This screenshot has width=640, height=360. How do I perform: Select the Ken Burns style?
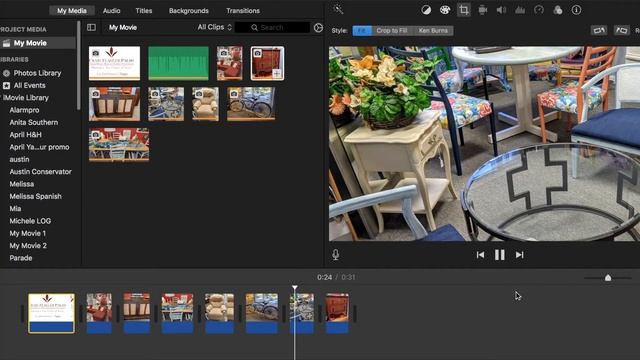(433, 31)
